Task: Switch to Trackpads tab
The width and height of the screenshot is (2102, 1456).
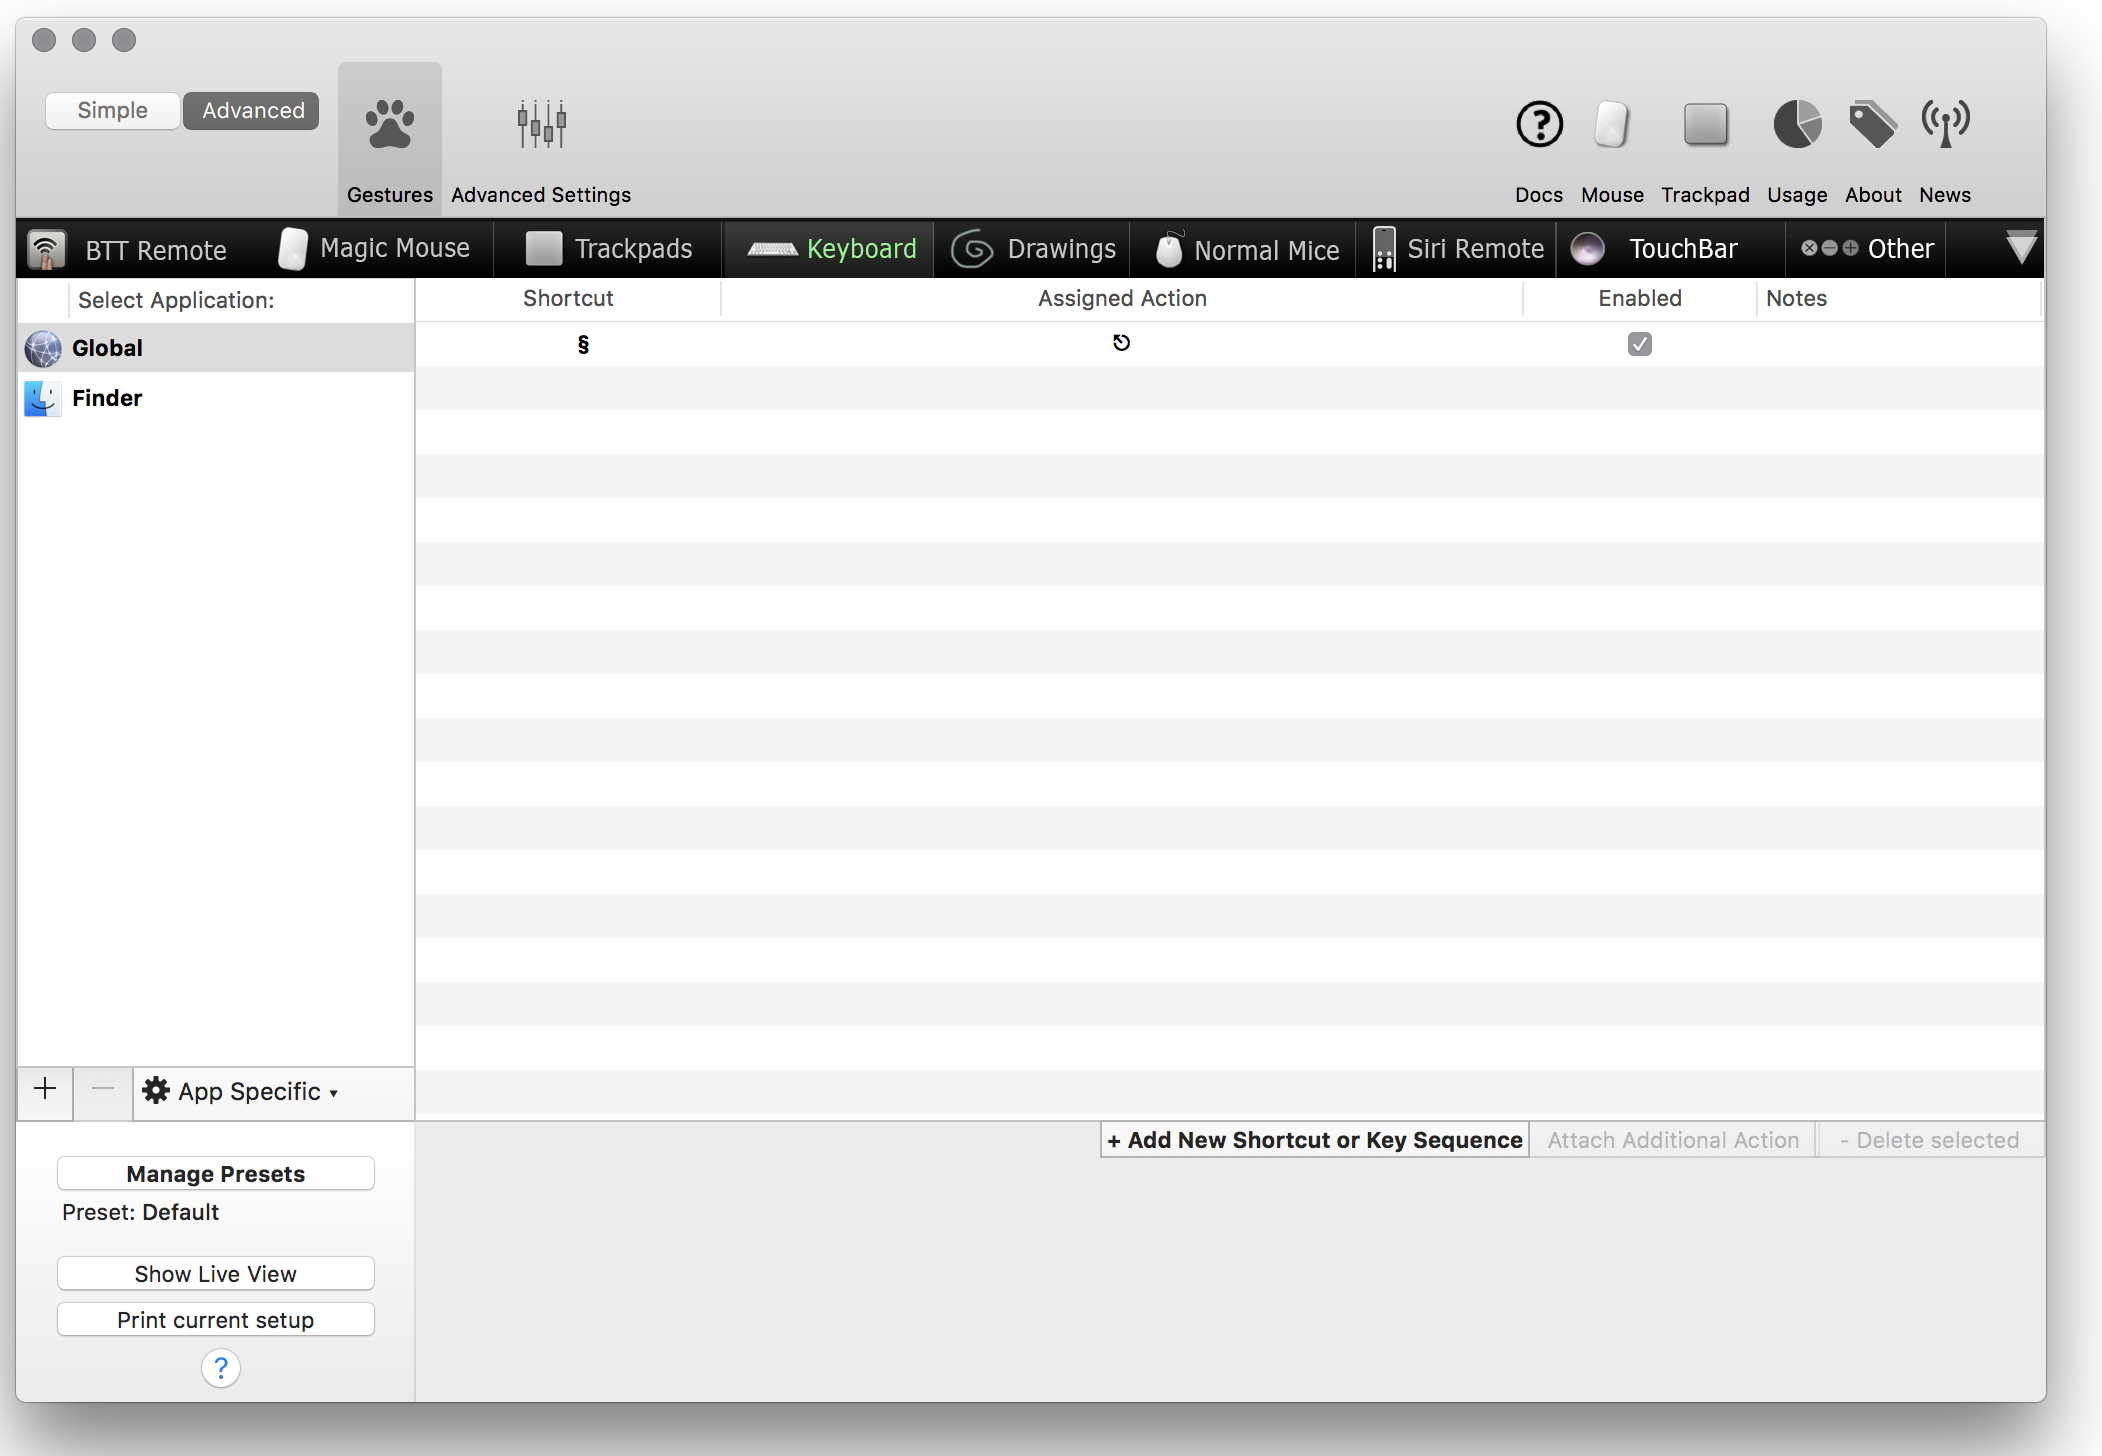Action: pos(608,249)
